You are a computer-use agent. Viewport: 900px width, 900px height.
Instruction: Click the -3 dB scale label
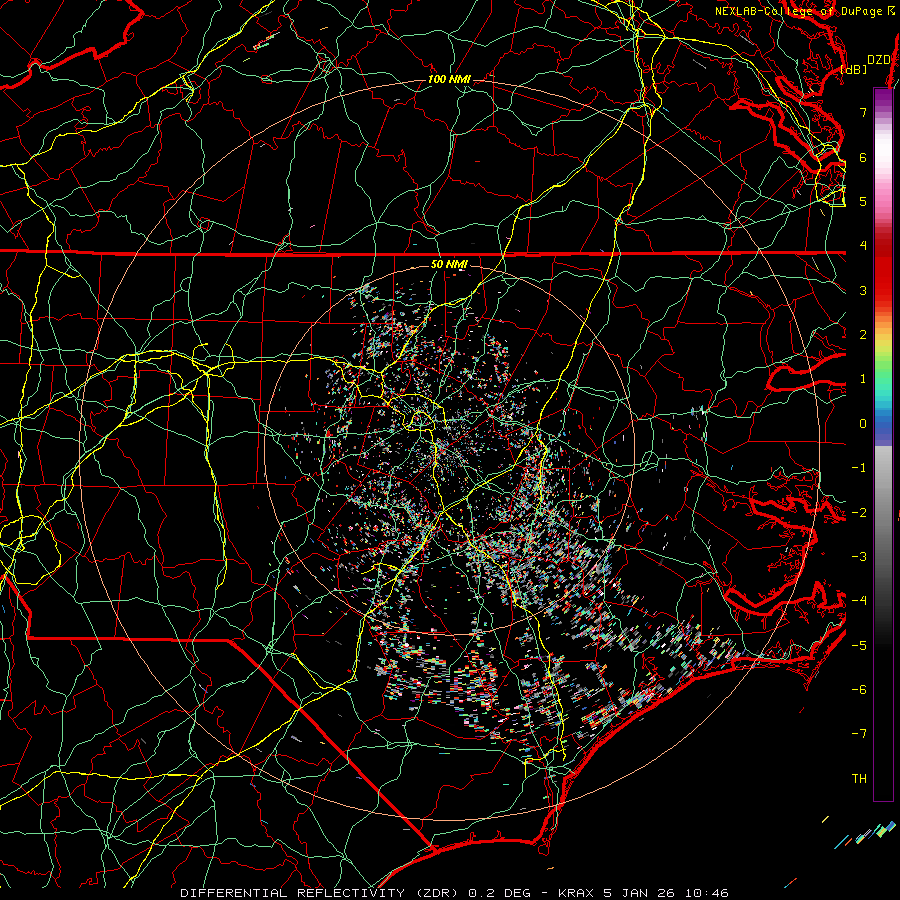coord(859,557)
